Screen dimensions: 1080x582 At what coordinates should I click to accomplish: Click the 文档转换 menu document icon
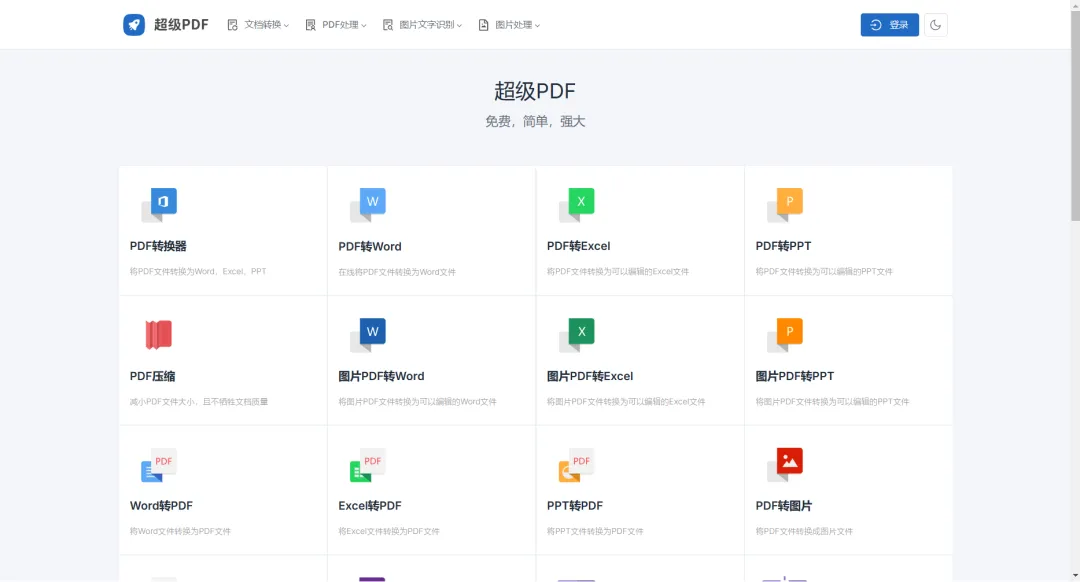click(x=233, y=25)
